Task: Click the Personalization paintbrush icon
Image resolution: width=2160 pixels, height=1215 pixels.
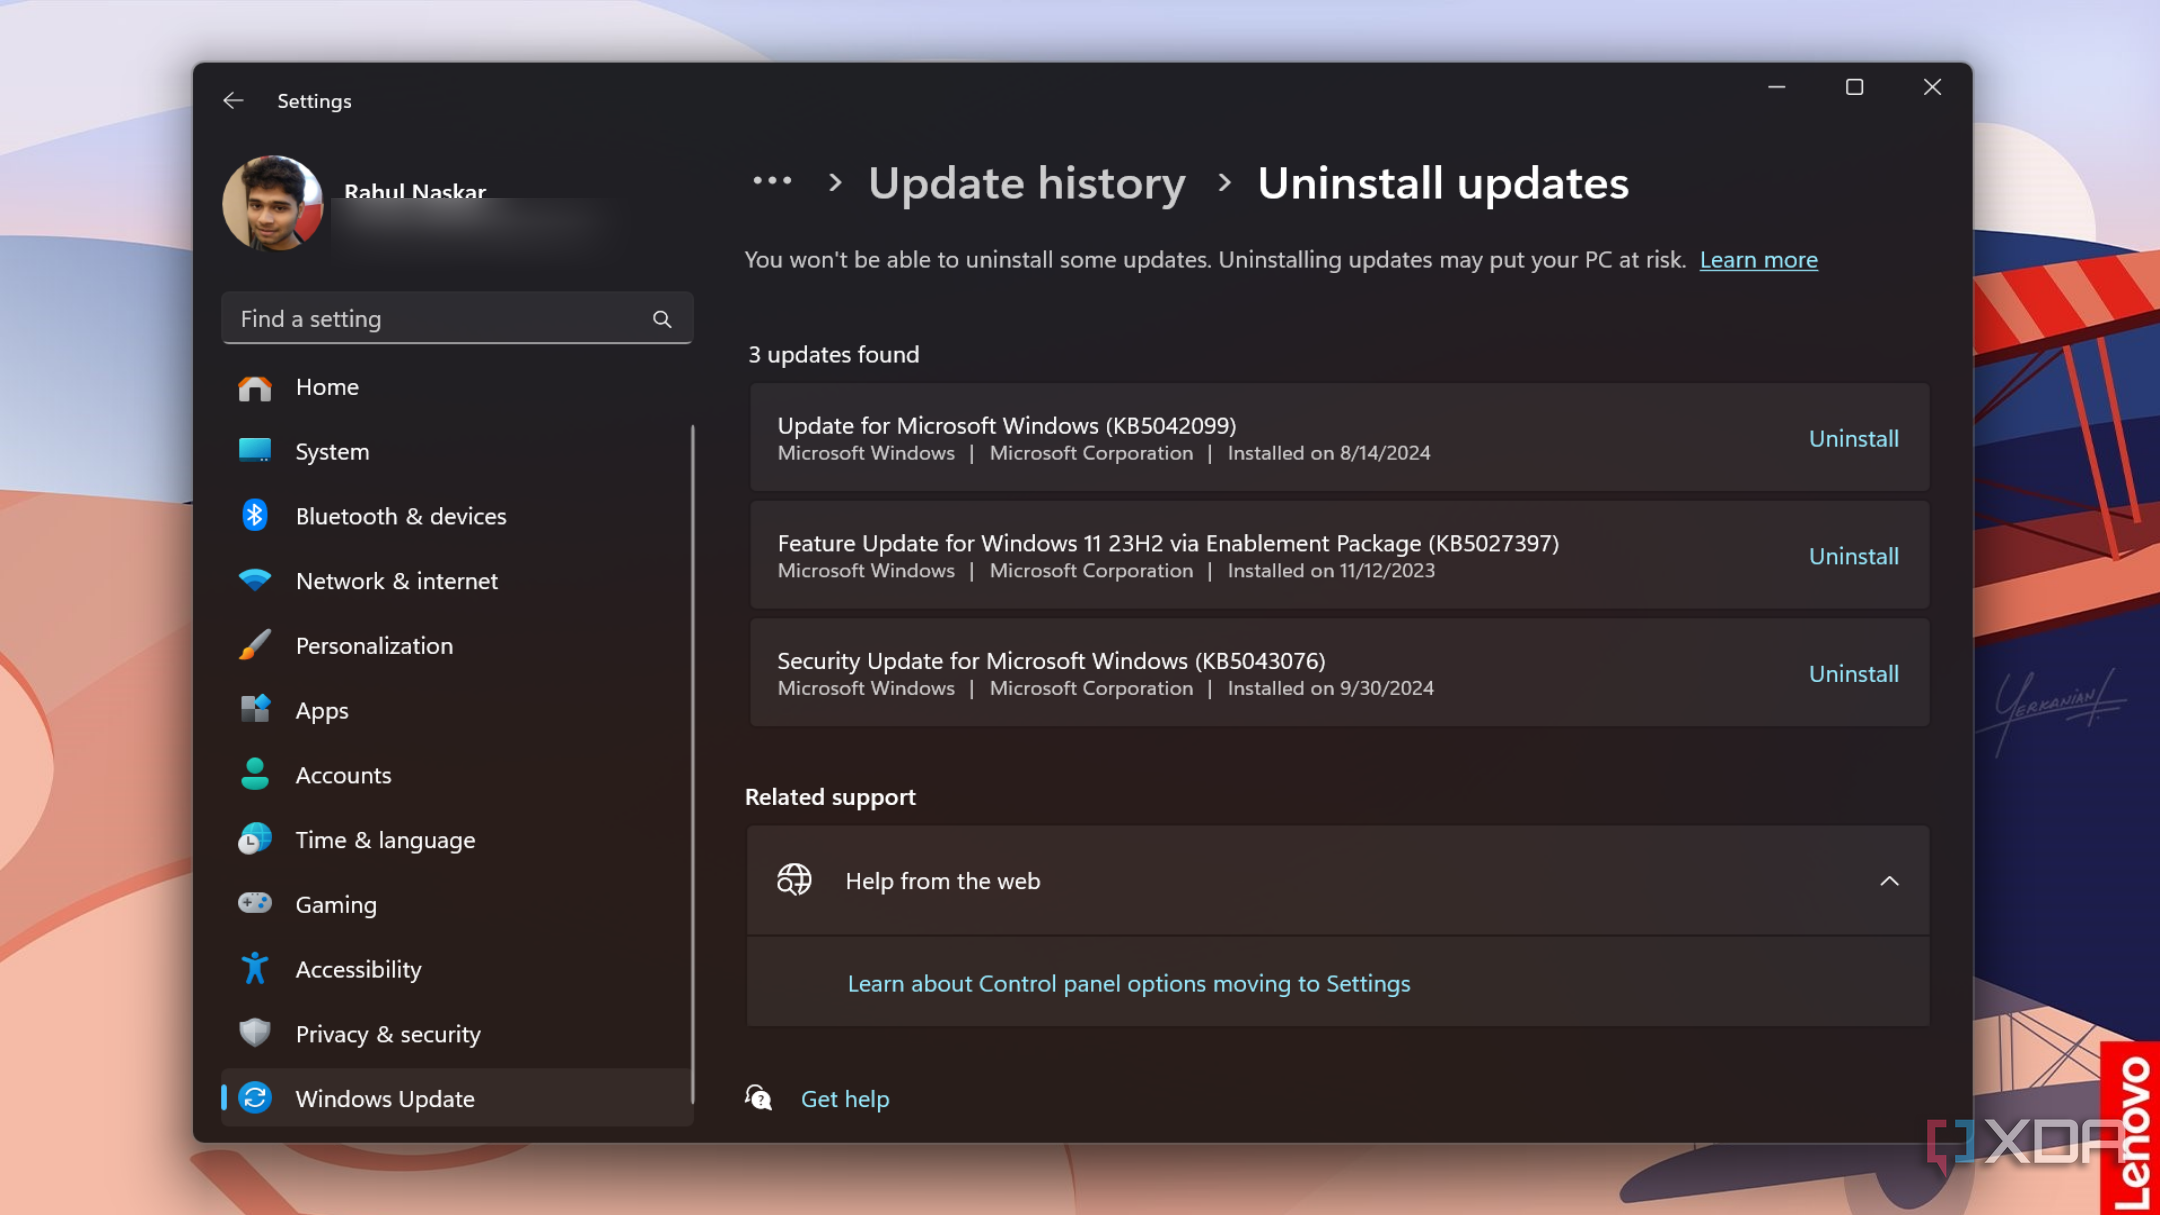Action: coord(255,646)
